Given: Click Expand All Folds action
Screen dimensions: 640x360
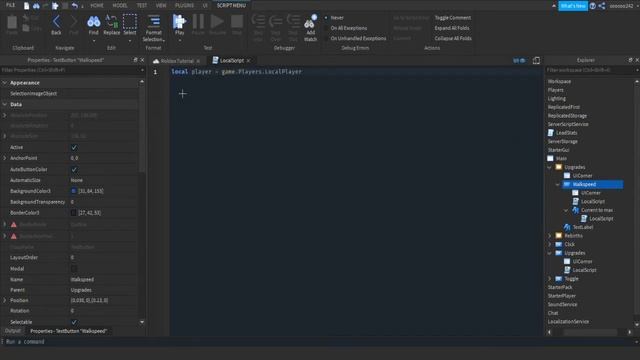Looking at the screenshot, I should [452, 28].
